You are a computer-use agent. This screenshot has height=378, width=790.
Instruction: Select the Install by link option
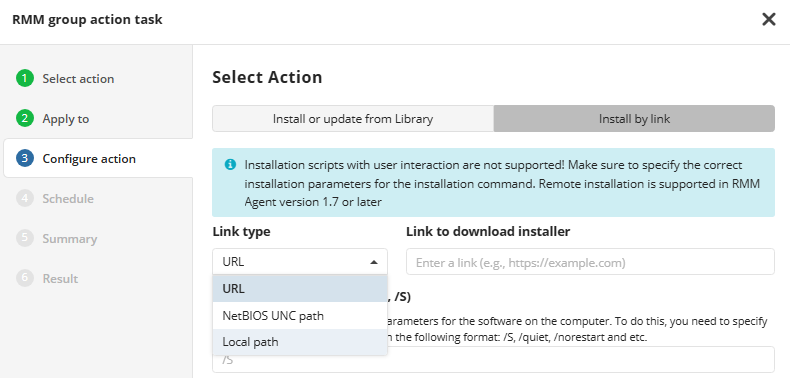click(634, 119)
